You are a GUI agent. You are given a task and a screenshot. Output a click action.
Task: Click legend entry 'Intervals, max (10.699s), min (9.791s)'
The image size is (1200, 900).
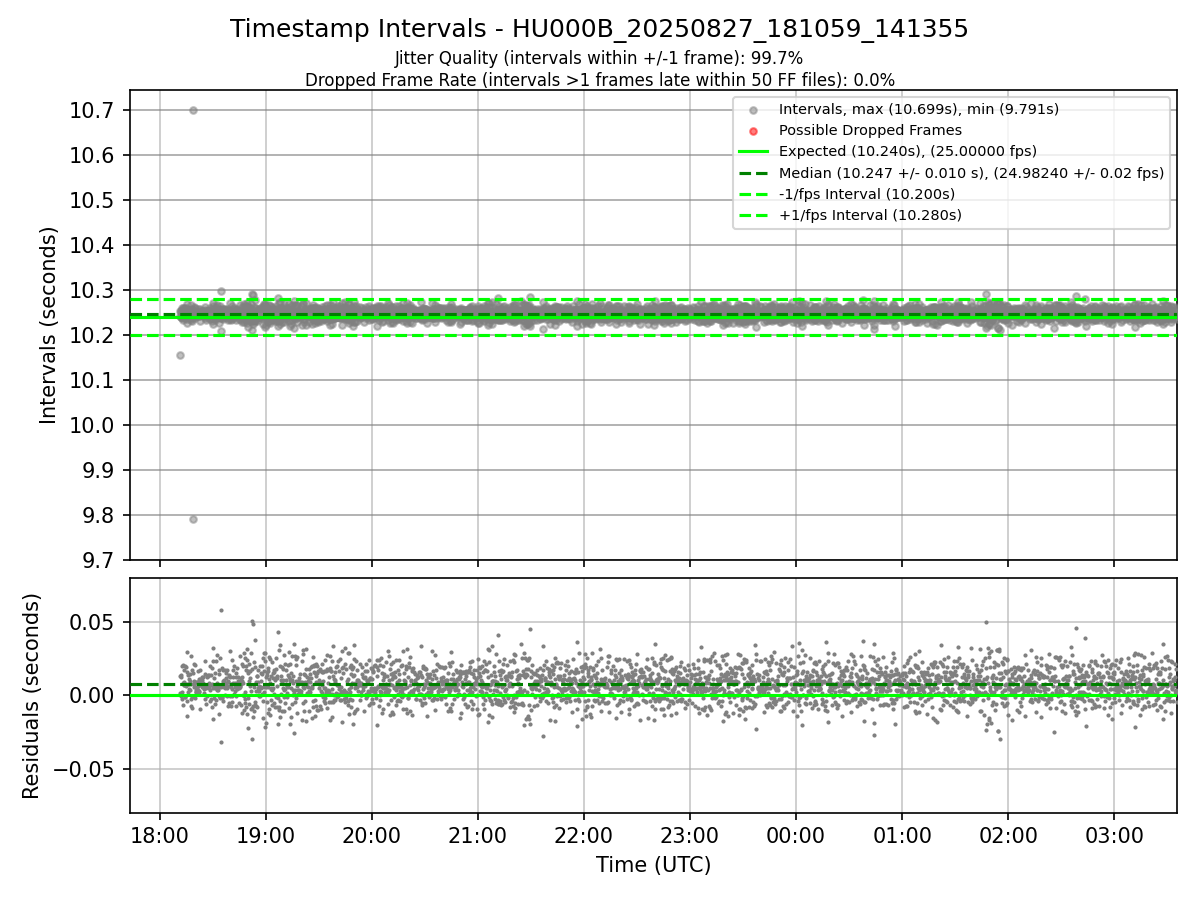918,109
